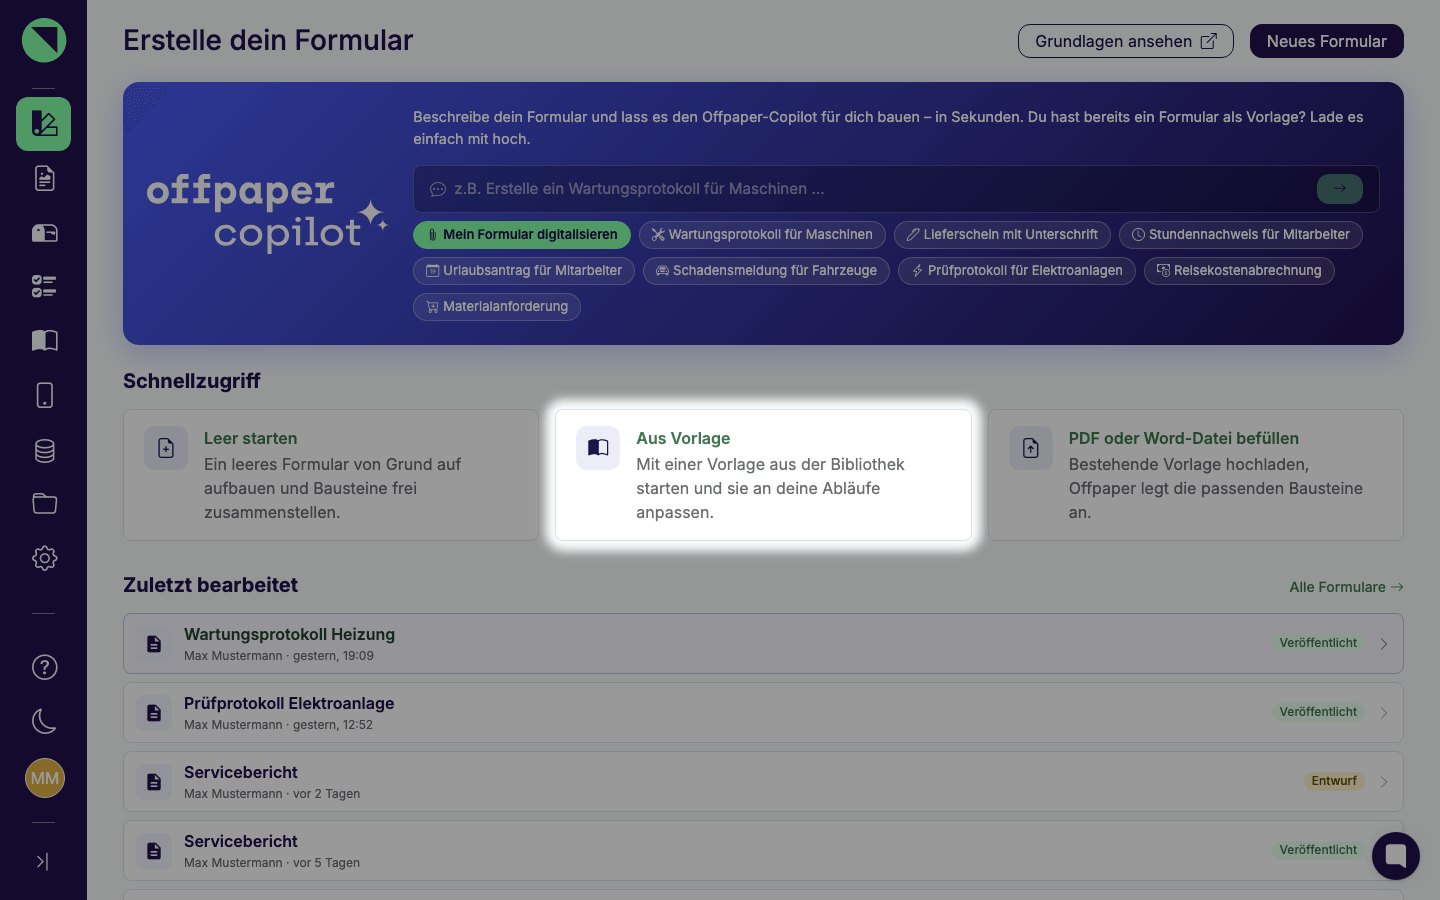Viewport: 1440px width, 900px height.
Task: Open the settings gear in the sidebar
Action: (x=44, y=558)
